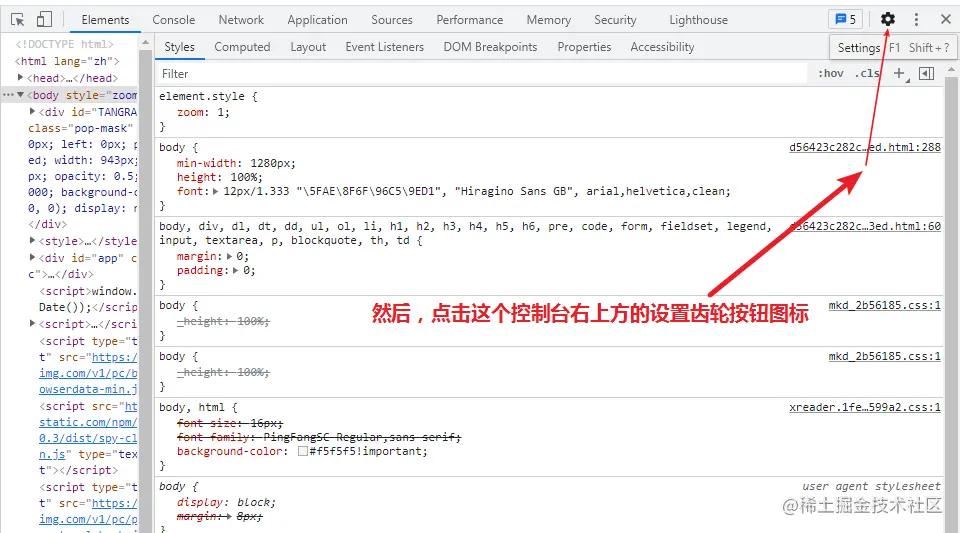This screenshot has width=960, height=533.
Task: Toggle the .cls element classes button
Action: pyautogui.click(x=867, y=73)
